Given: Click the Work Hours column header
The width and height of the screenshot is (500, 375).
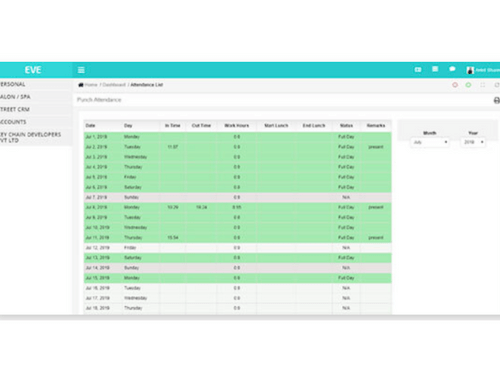Looking at the screenshot, I should pyautogui.click(x=237, y=126).
